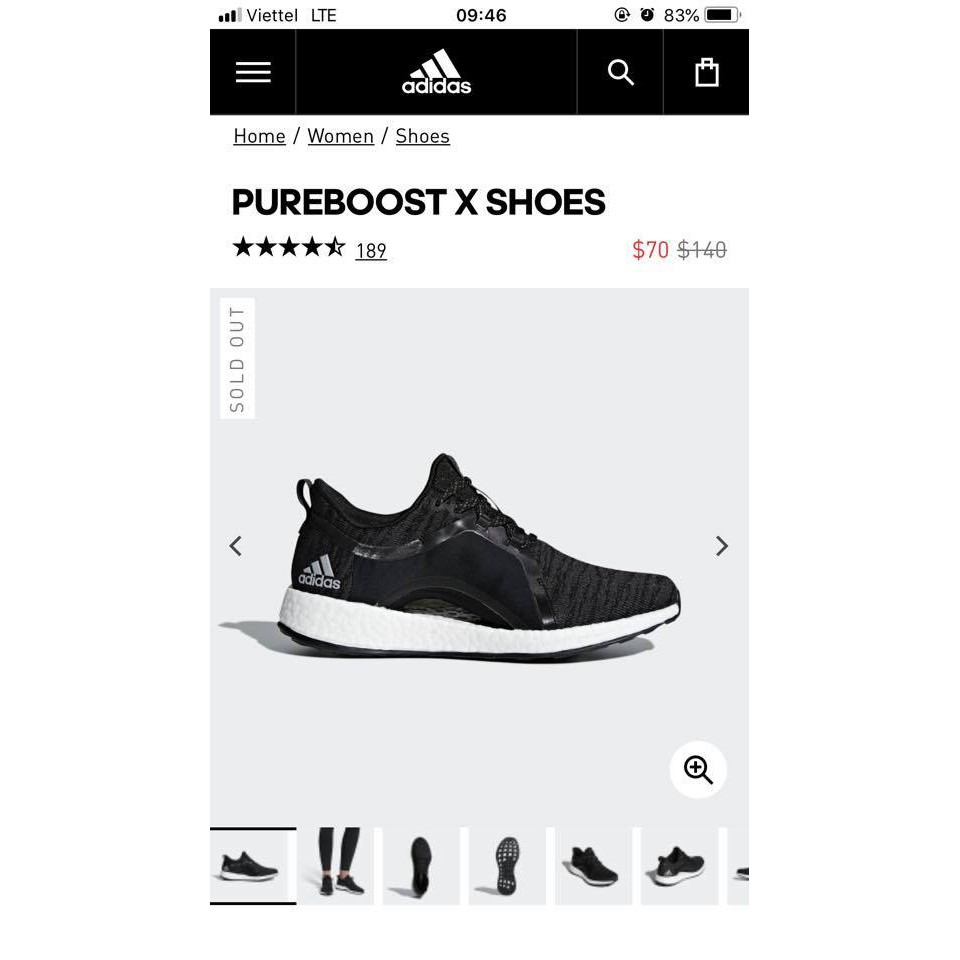The image size is (960, 960).
Task: Go to Home breadcrumb link
Action: (260, 136)
